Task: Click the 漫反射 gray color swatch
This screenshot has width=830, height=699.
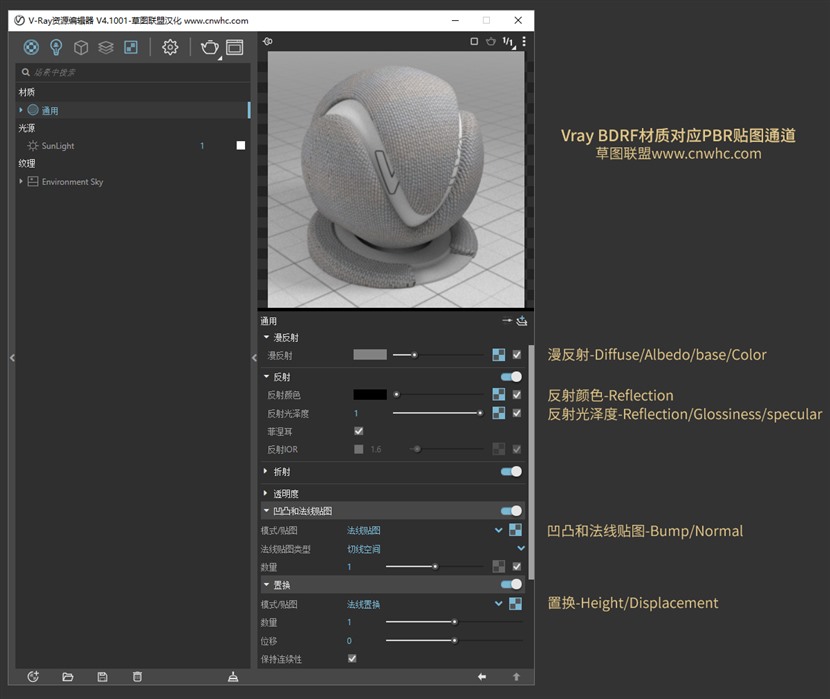Action: click(370, 355)
